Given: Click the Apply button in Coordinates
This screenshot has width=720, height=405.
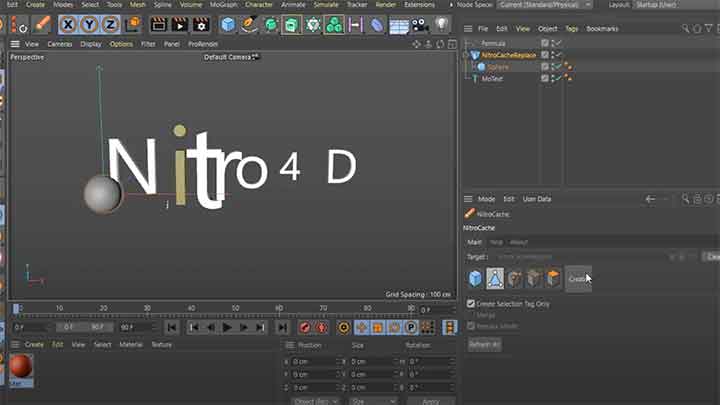Looking at the screenshot, I should pos(431,401).
